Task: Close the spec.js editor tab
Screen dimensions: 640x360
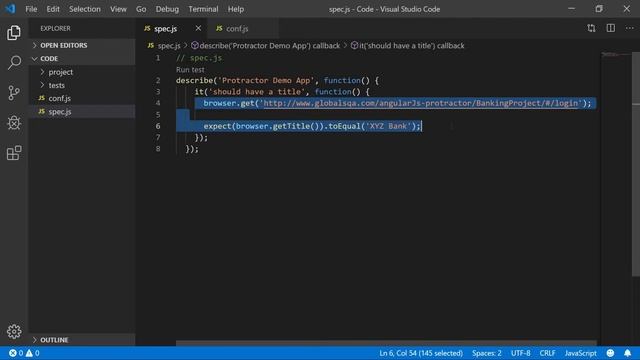Action: (x=198, y=28)
